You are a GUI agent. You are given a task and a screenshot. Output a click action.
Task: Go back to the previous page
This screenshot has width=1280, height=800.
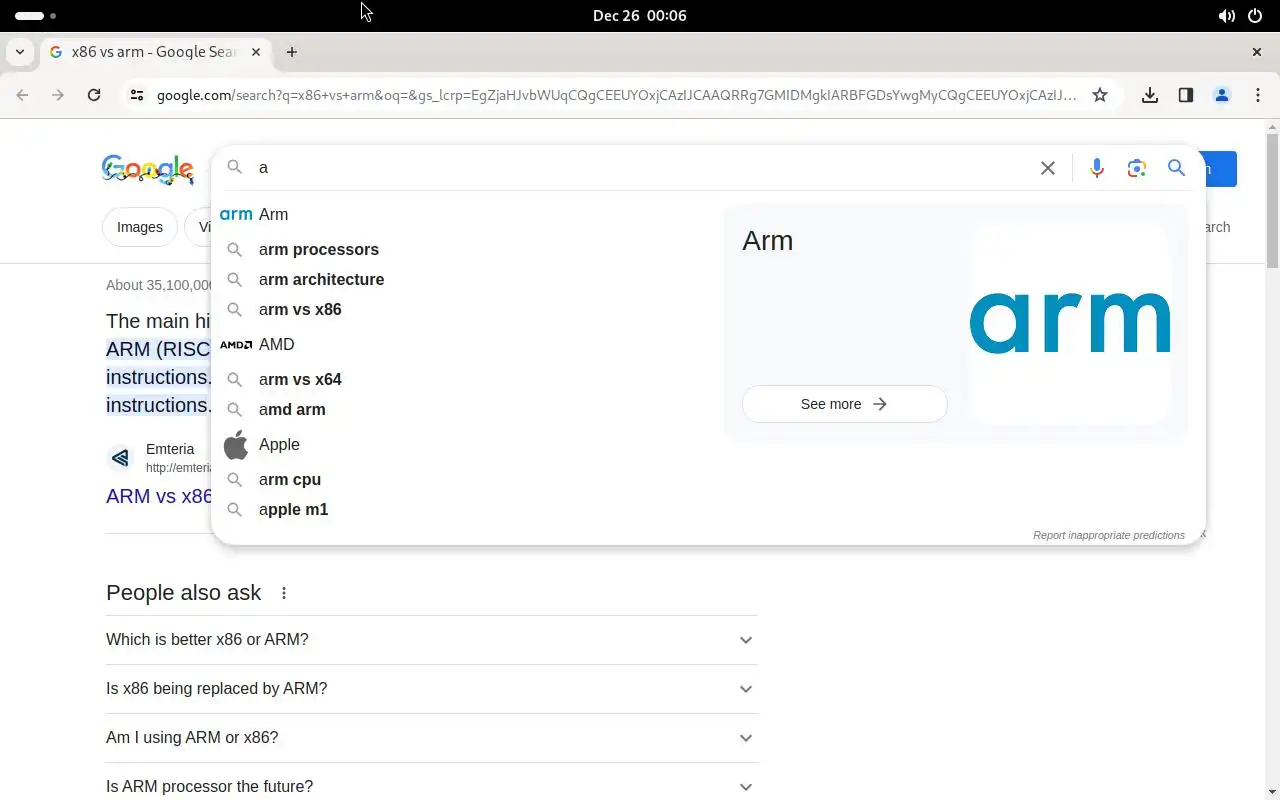pos(22,95)
